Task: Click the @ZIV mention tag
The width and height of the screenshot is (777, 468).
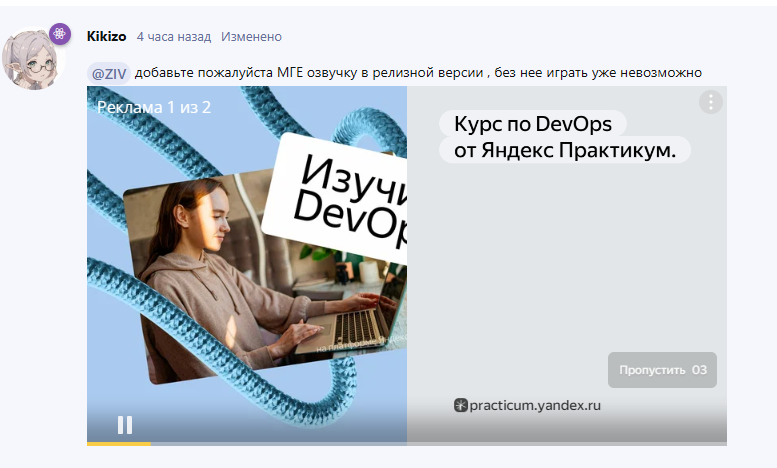Action: pyautogui.click(x=109, y=74)
